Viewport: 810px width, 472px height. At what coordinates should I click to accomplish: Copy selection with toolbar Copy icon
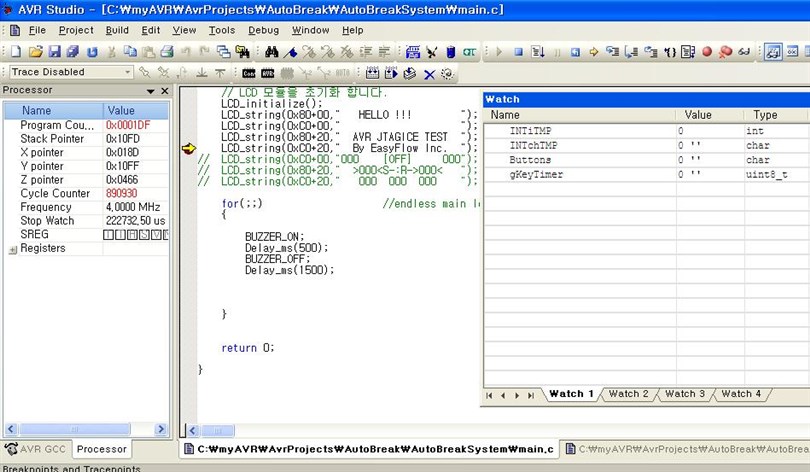tap(130, 51)
